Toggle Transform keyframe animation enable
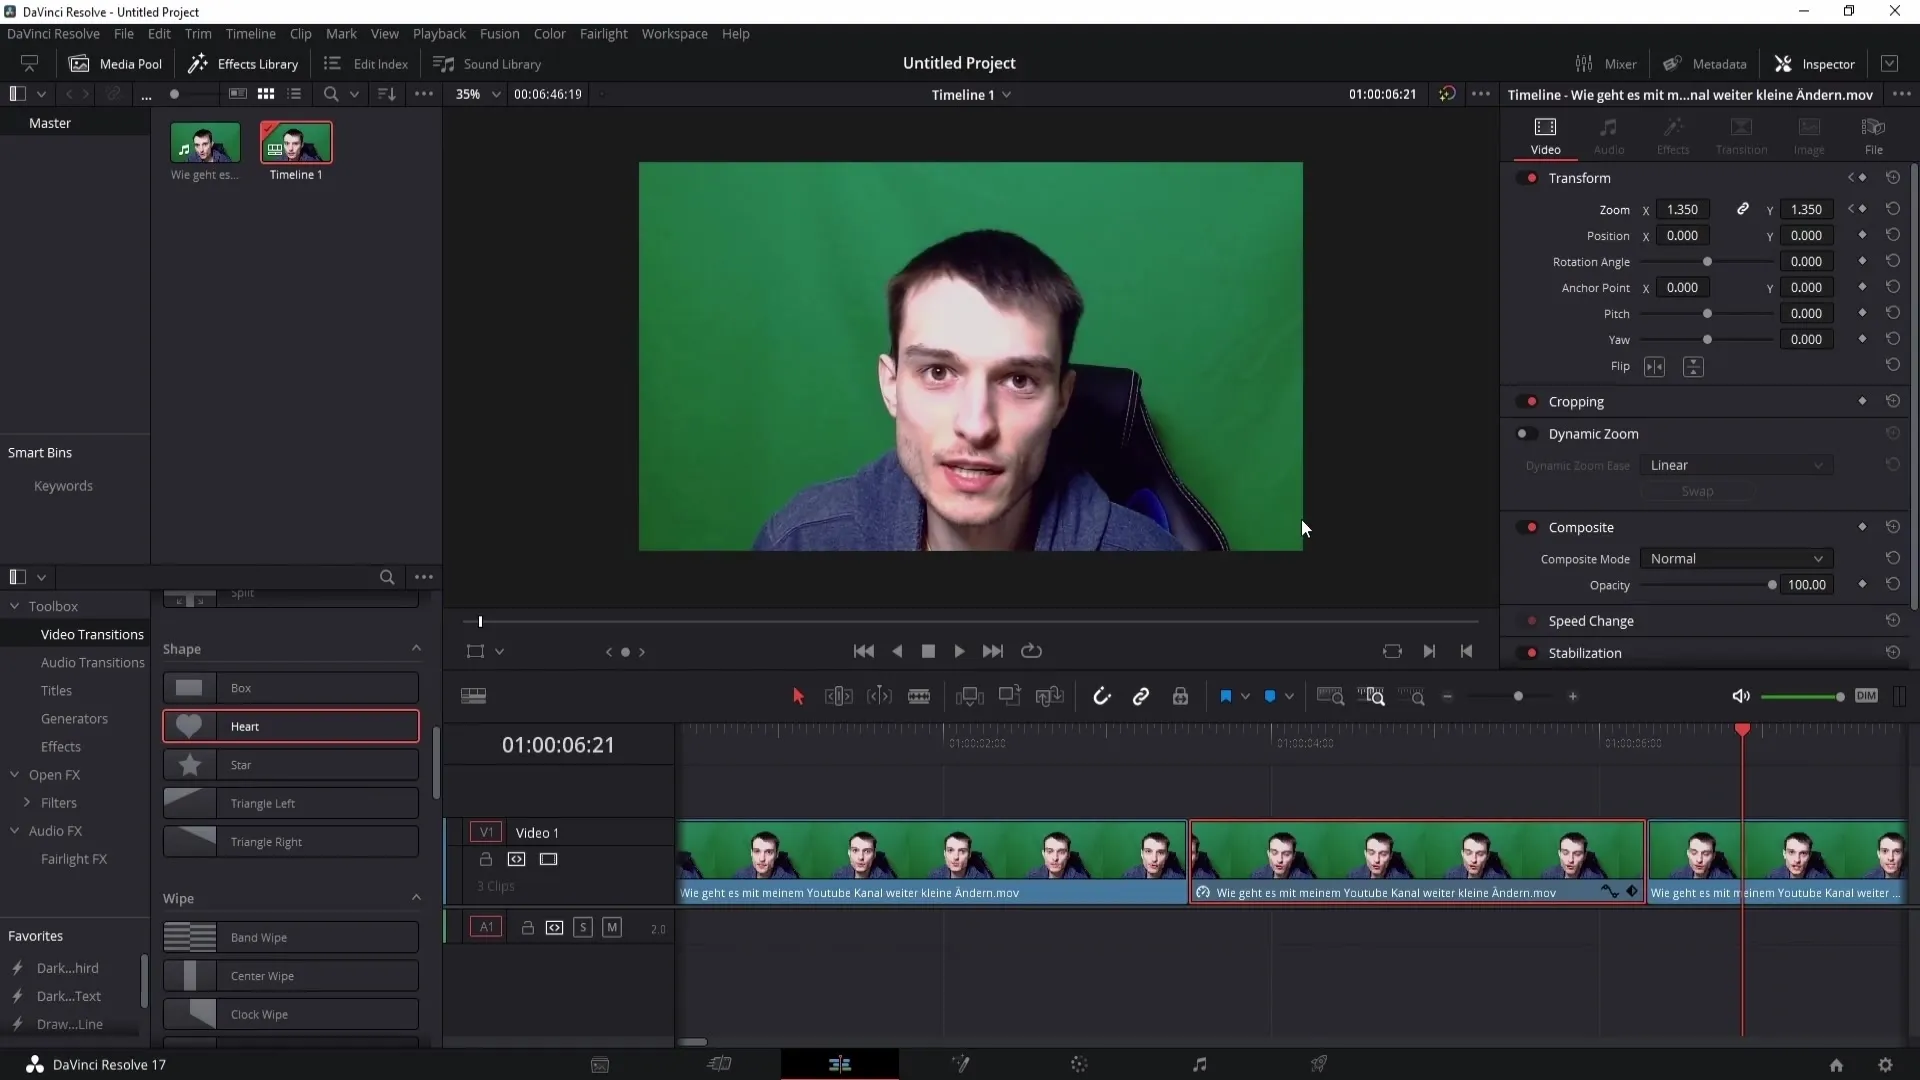 point(1863,178)
